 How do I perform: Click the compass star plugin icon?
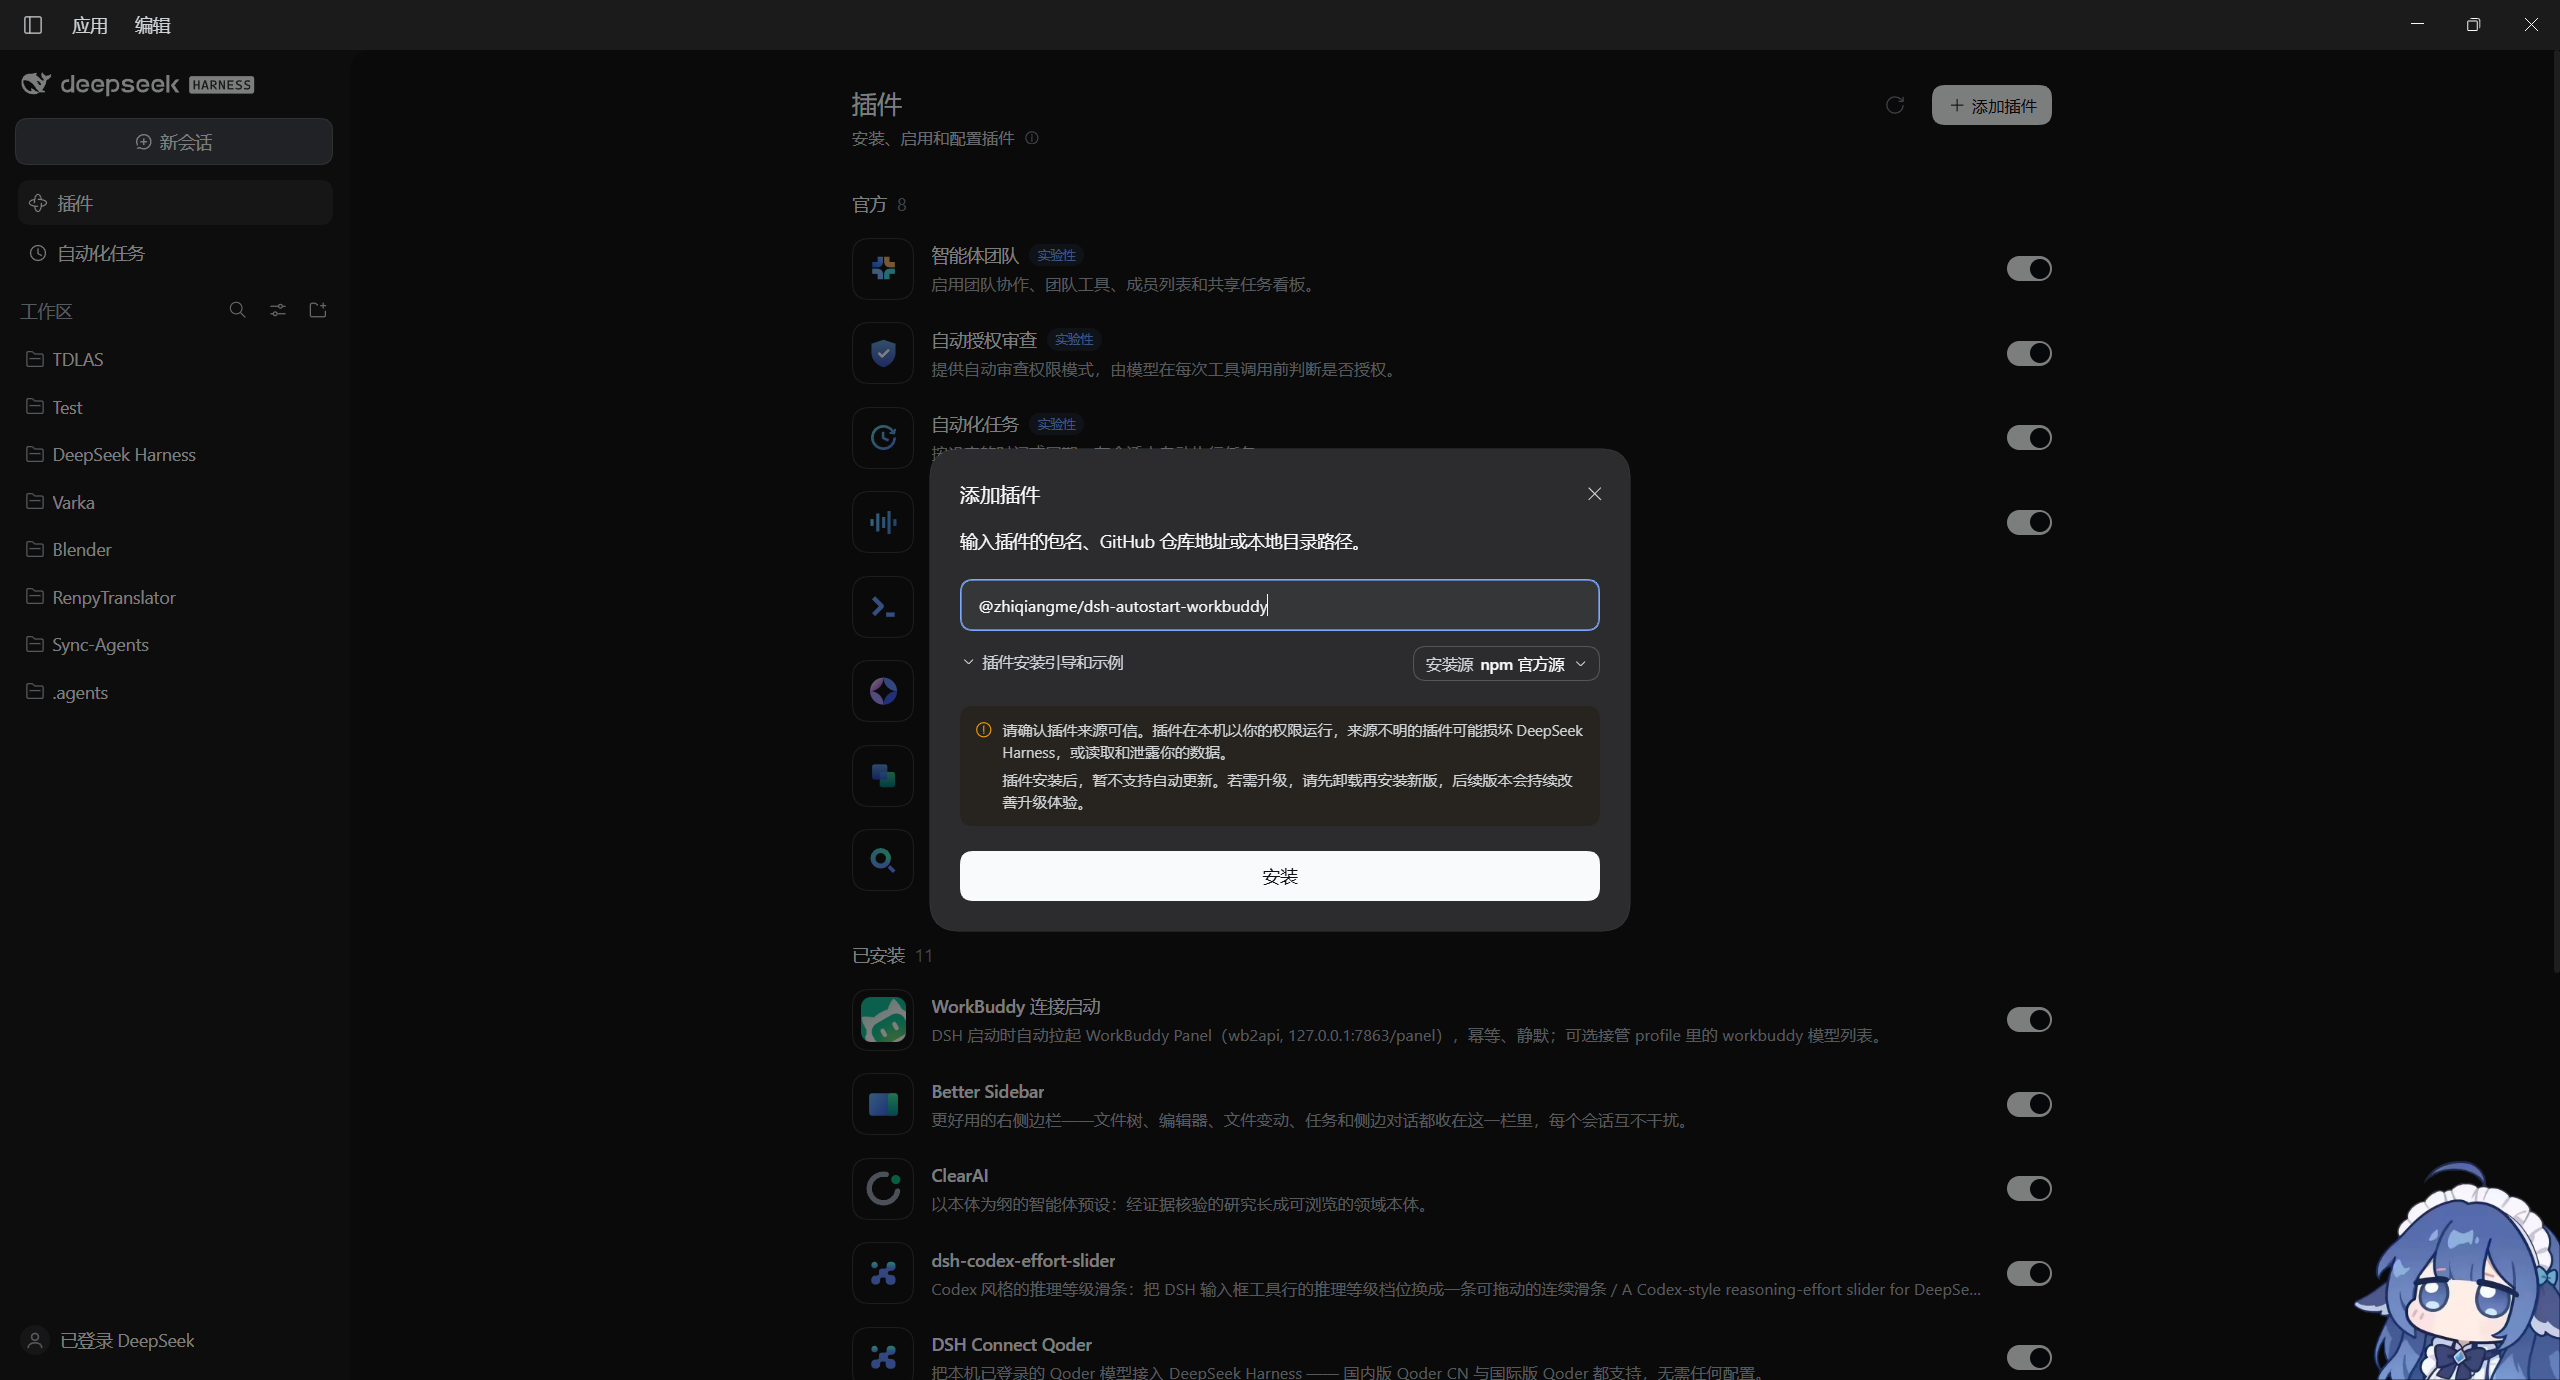click(883, 691)
